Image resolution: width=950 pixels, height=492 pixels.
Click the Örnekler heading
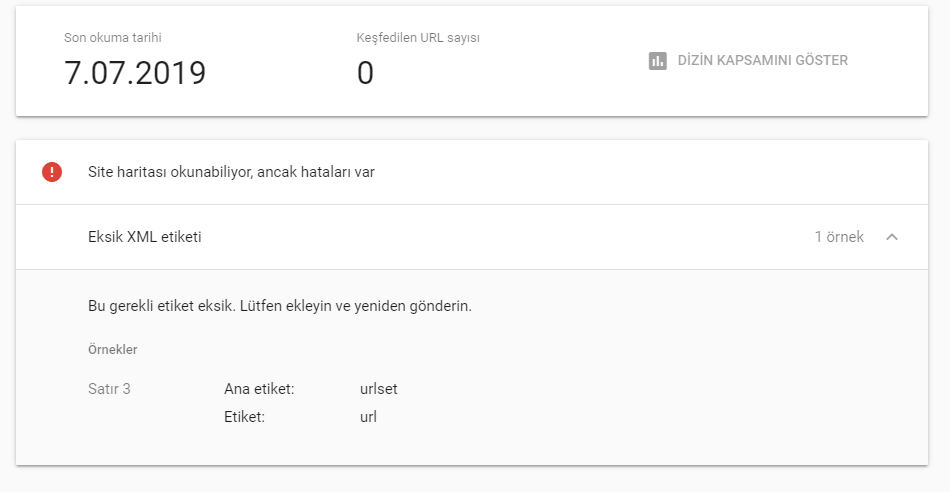coord(113,350)
